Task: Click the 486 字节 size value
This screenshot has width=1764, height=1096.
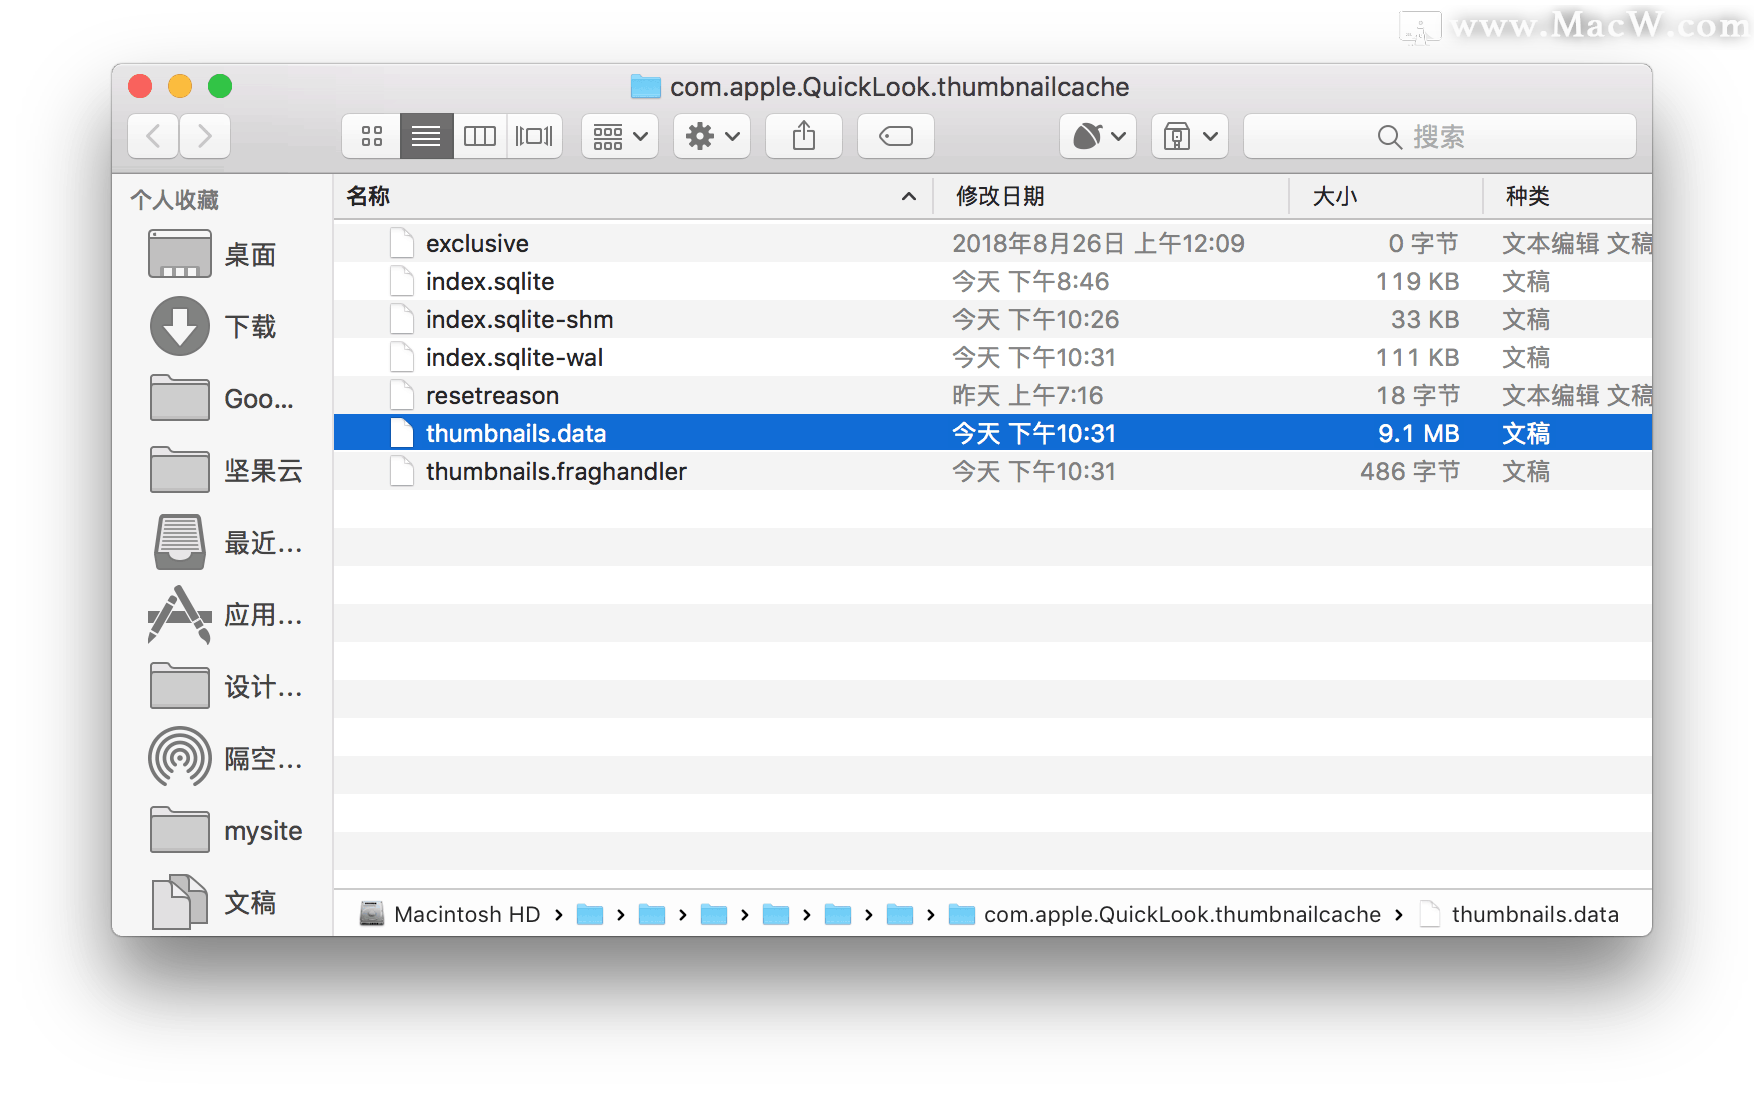Action: tap(1410, 471)
